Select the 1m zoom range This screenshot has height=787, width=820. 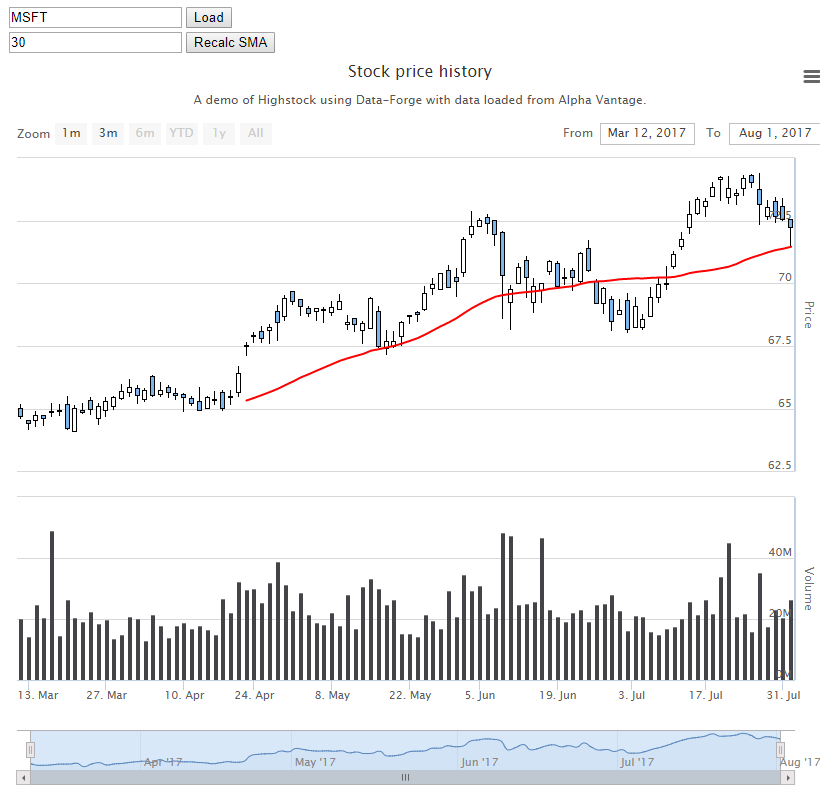pos(71,133)
